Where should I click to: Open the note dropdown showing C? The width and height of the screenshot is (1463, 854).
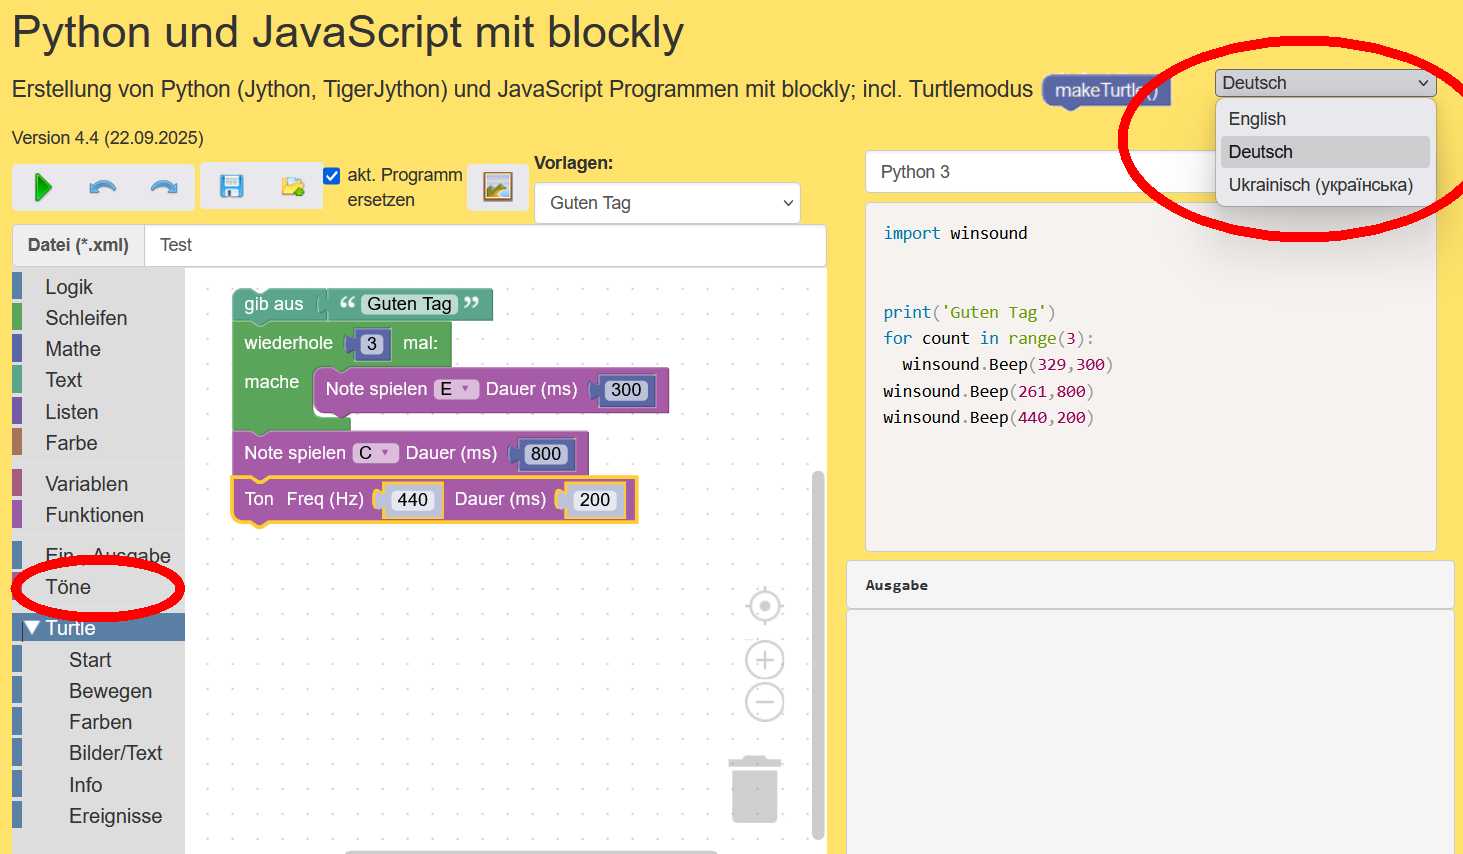click(375, 453)
